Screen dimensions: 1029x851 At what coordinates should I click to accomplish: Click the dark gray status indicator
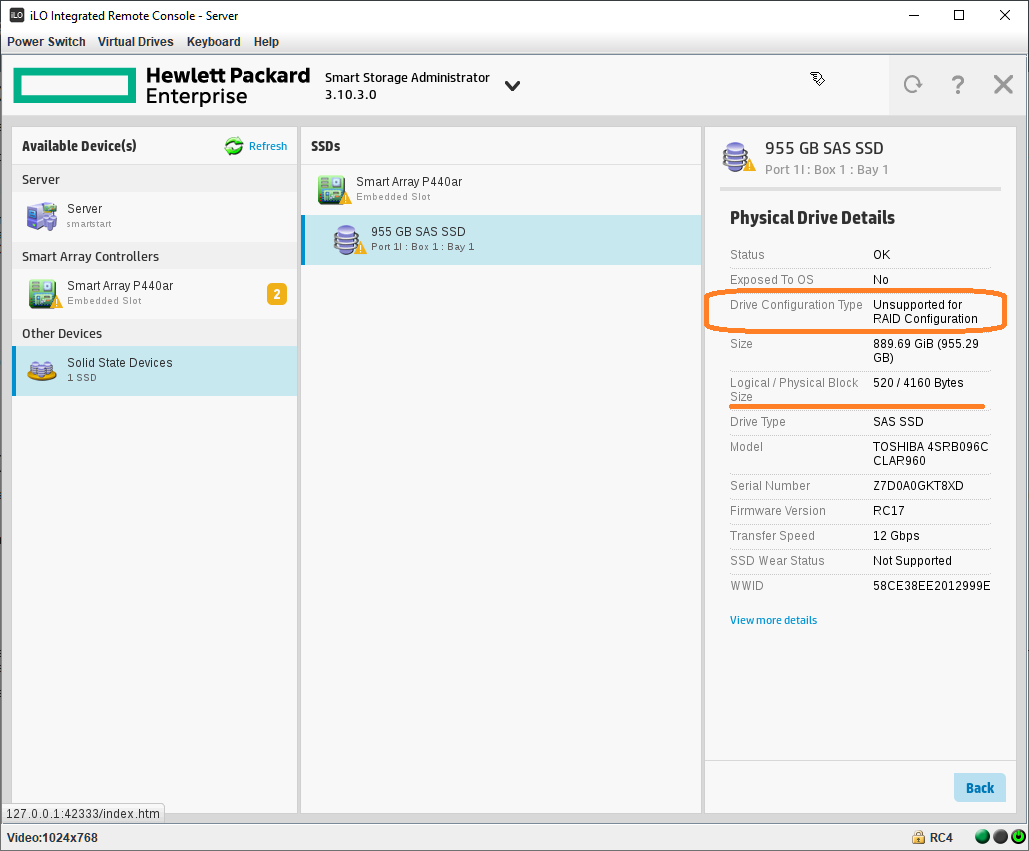pos(1000,837)
